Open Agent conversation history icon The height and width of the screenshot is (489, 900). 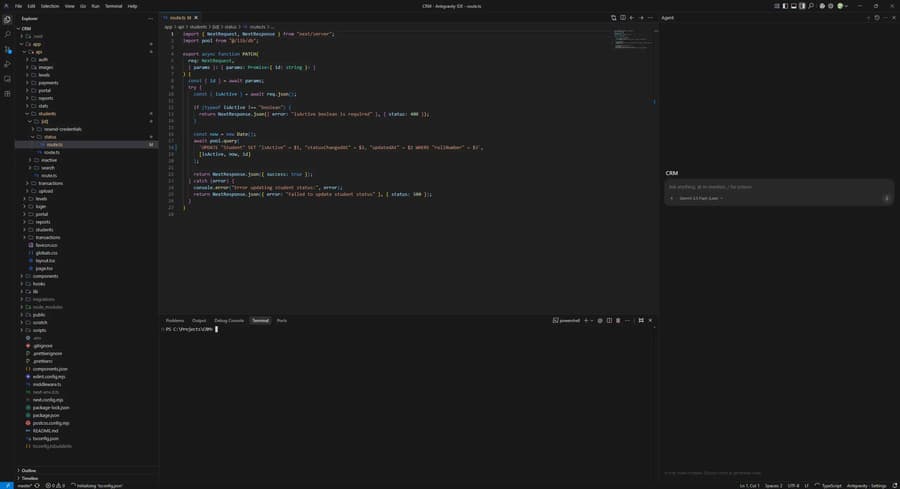coord(876,18)
